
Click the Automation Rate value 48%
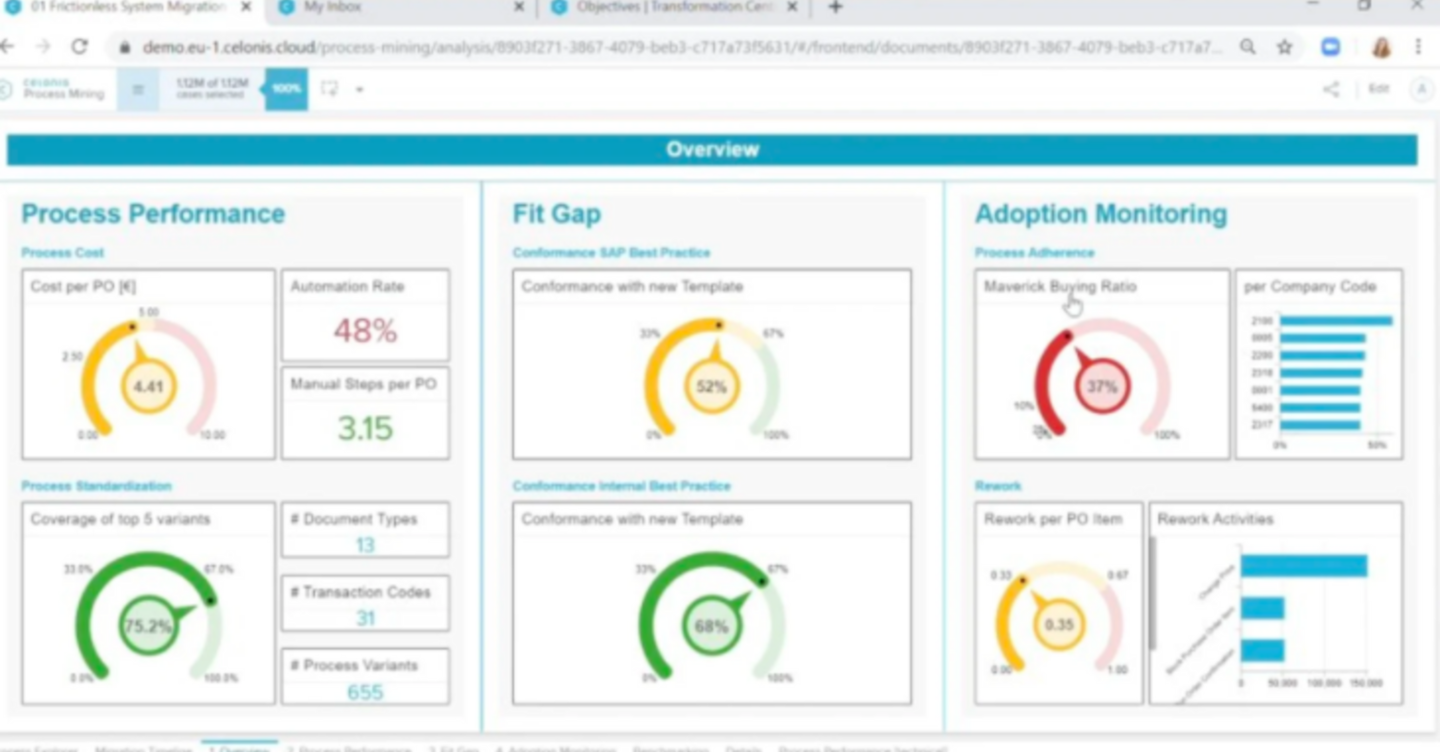(x=365, y=331)
